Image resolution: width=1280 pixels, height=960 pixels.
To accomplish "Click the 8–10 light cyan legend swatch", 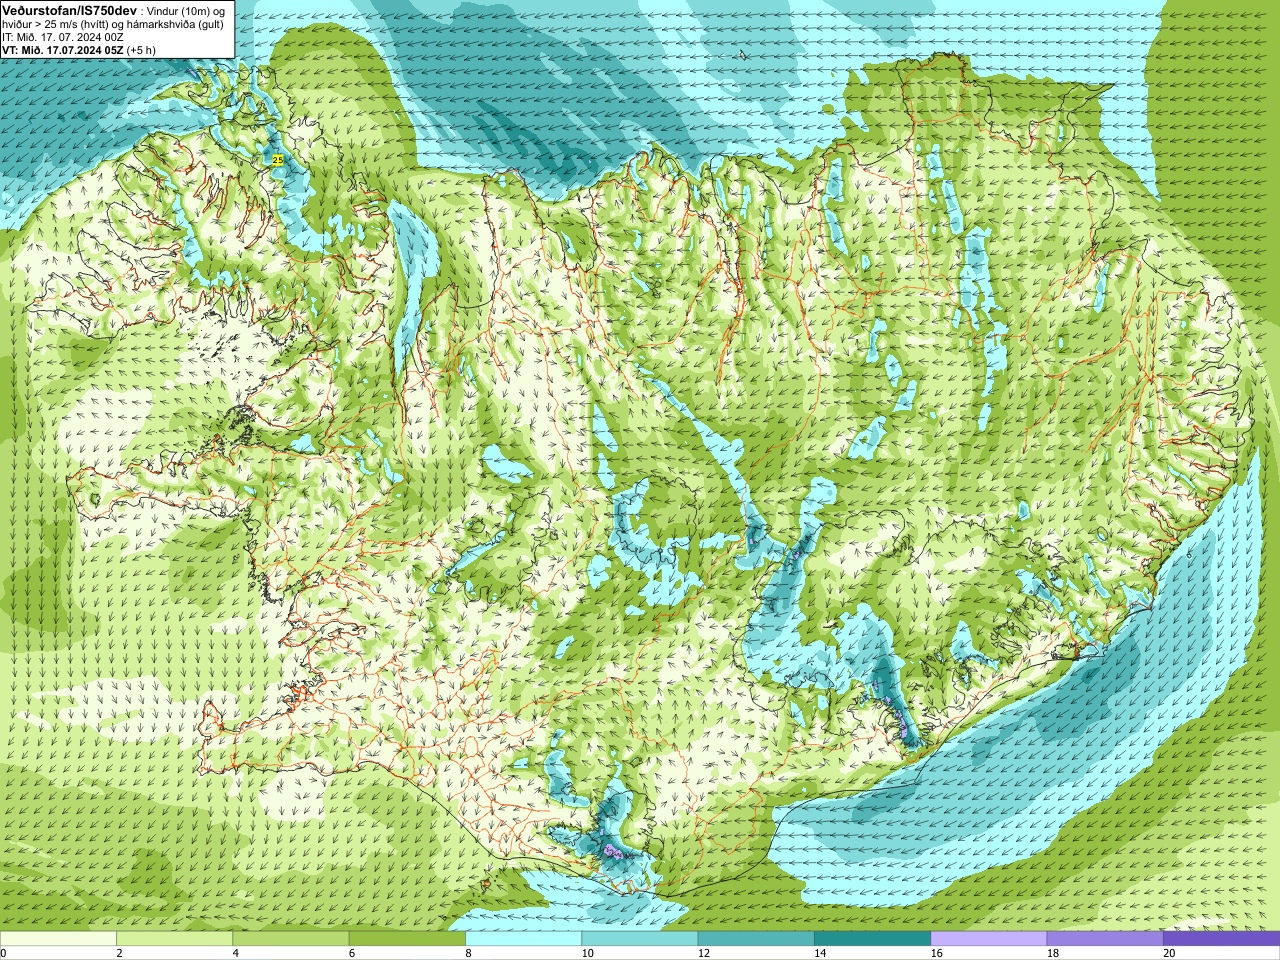I will (x=523, y=939).
